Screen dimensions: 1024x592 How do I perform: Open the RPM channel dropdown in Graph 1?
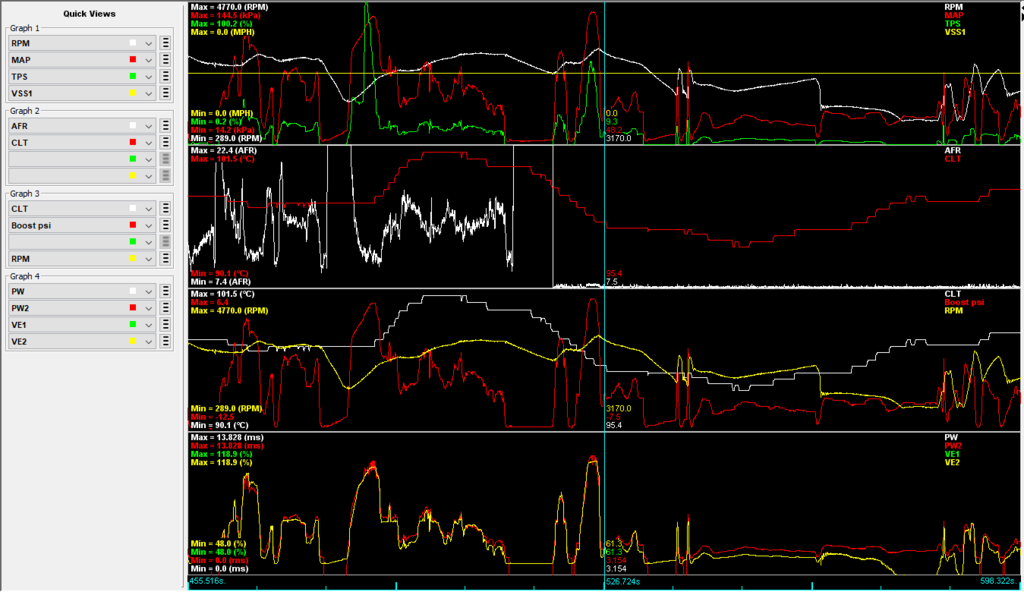point(148,44)
